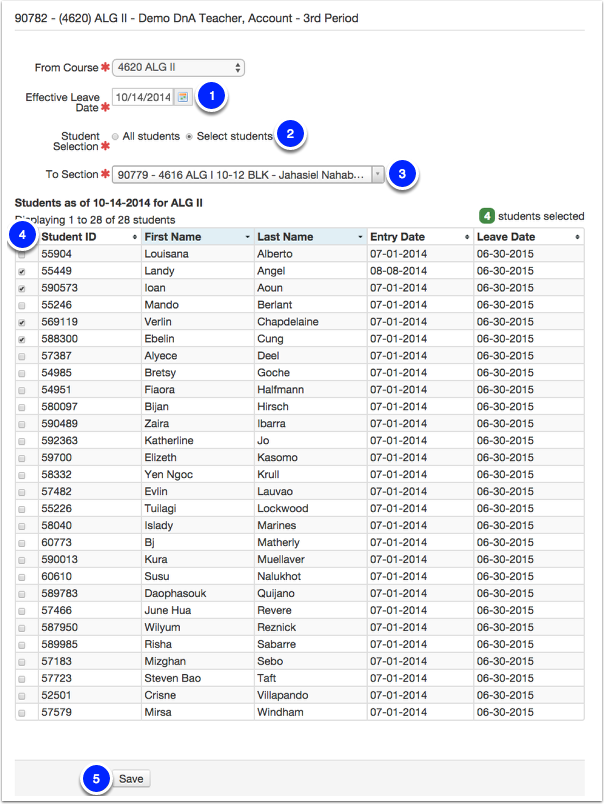Click student ID 587950 cell

[90, 627]
